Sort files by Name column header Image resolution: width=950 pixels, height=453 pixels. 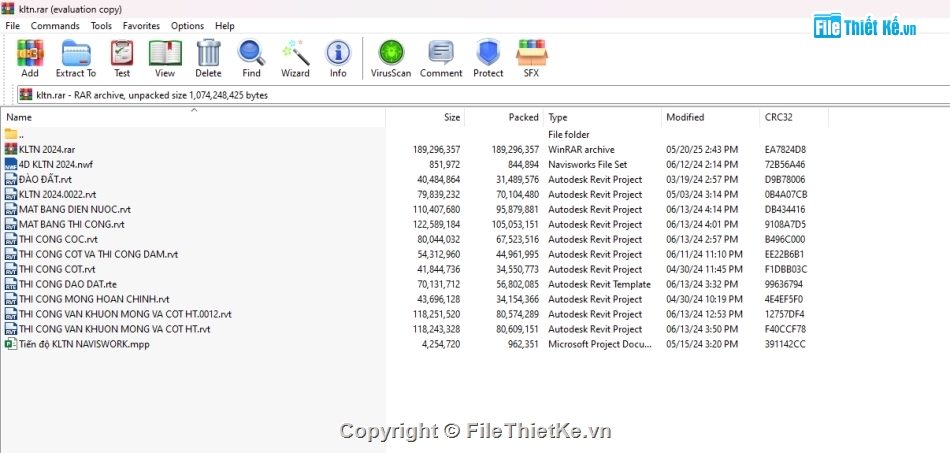[x=193, y=117]
